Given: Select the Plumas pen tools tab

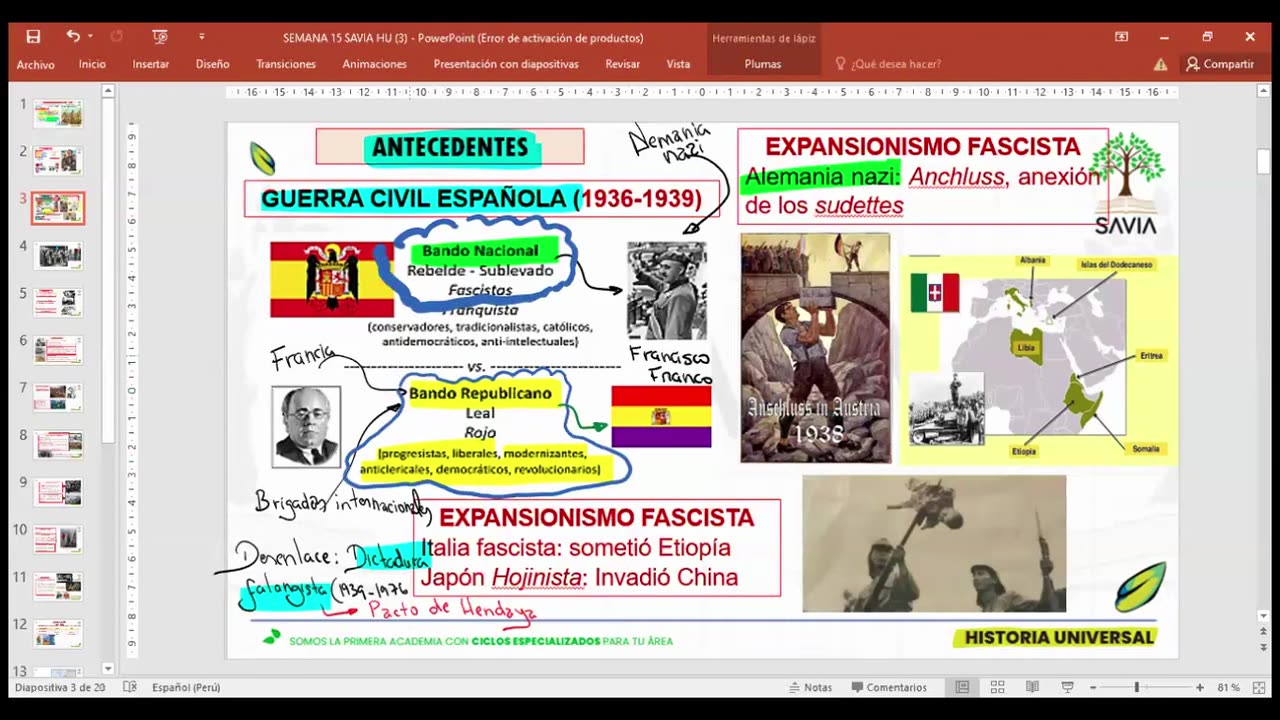Looking at the screenshot, I should [x=763, y=64].
